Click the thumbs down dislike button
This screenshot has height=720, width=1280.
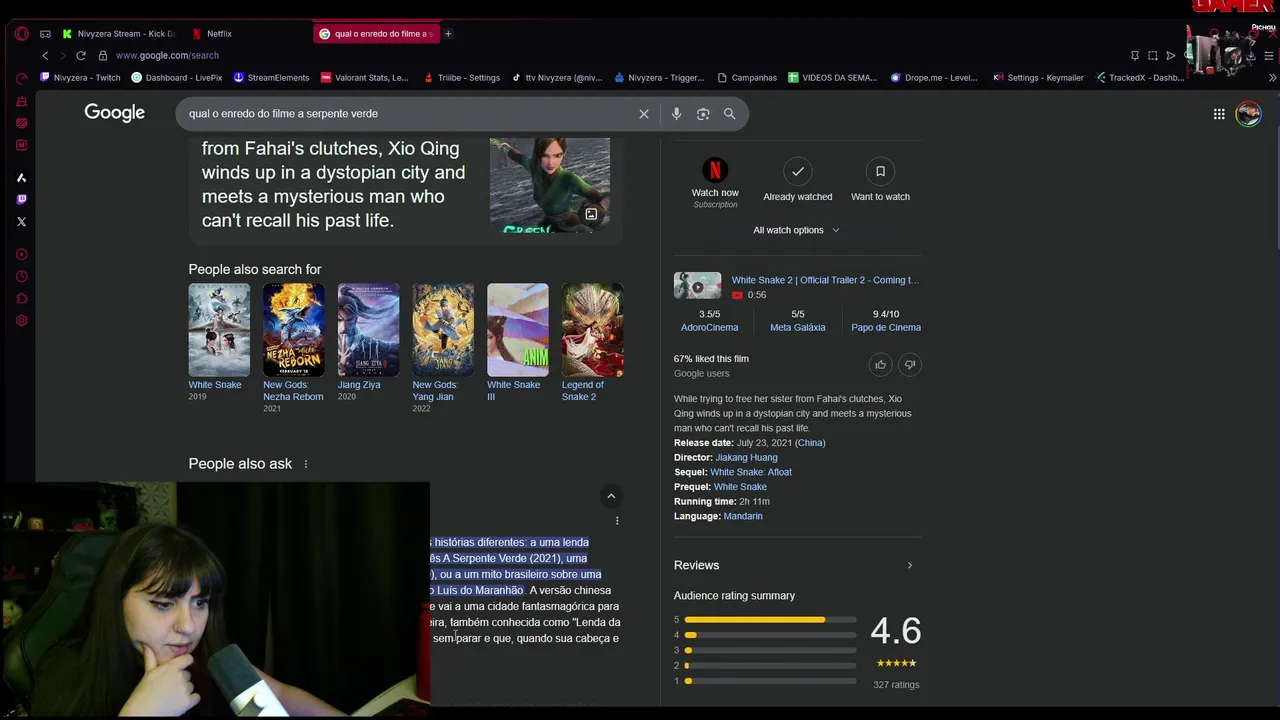click(x=910, y=365)
